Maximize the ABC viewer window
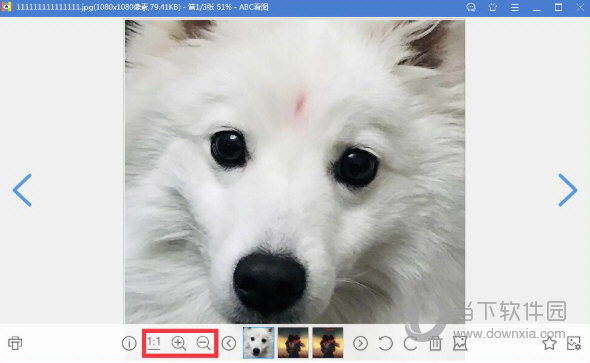Screen dimensions: 590x363 pos(558,7)
